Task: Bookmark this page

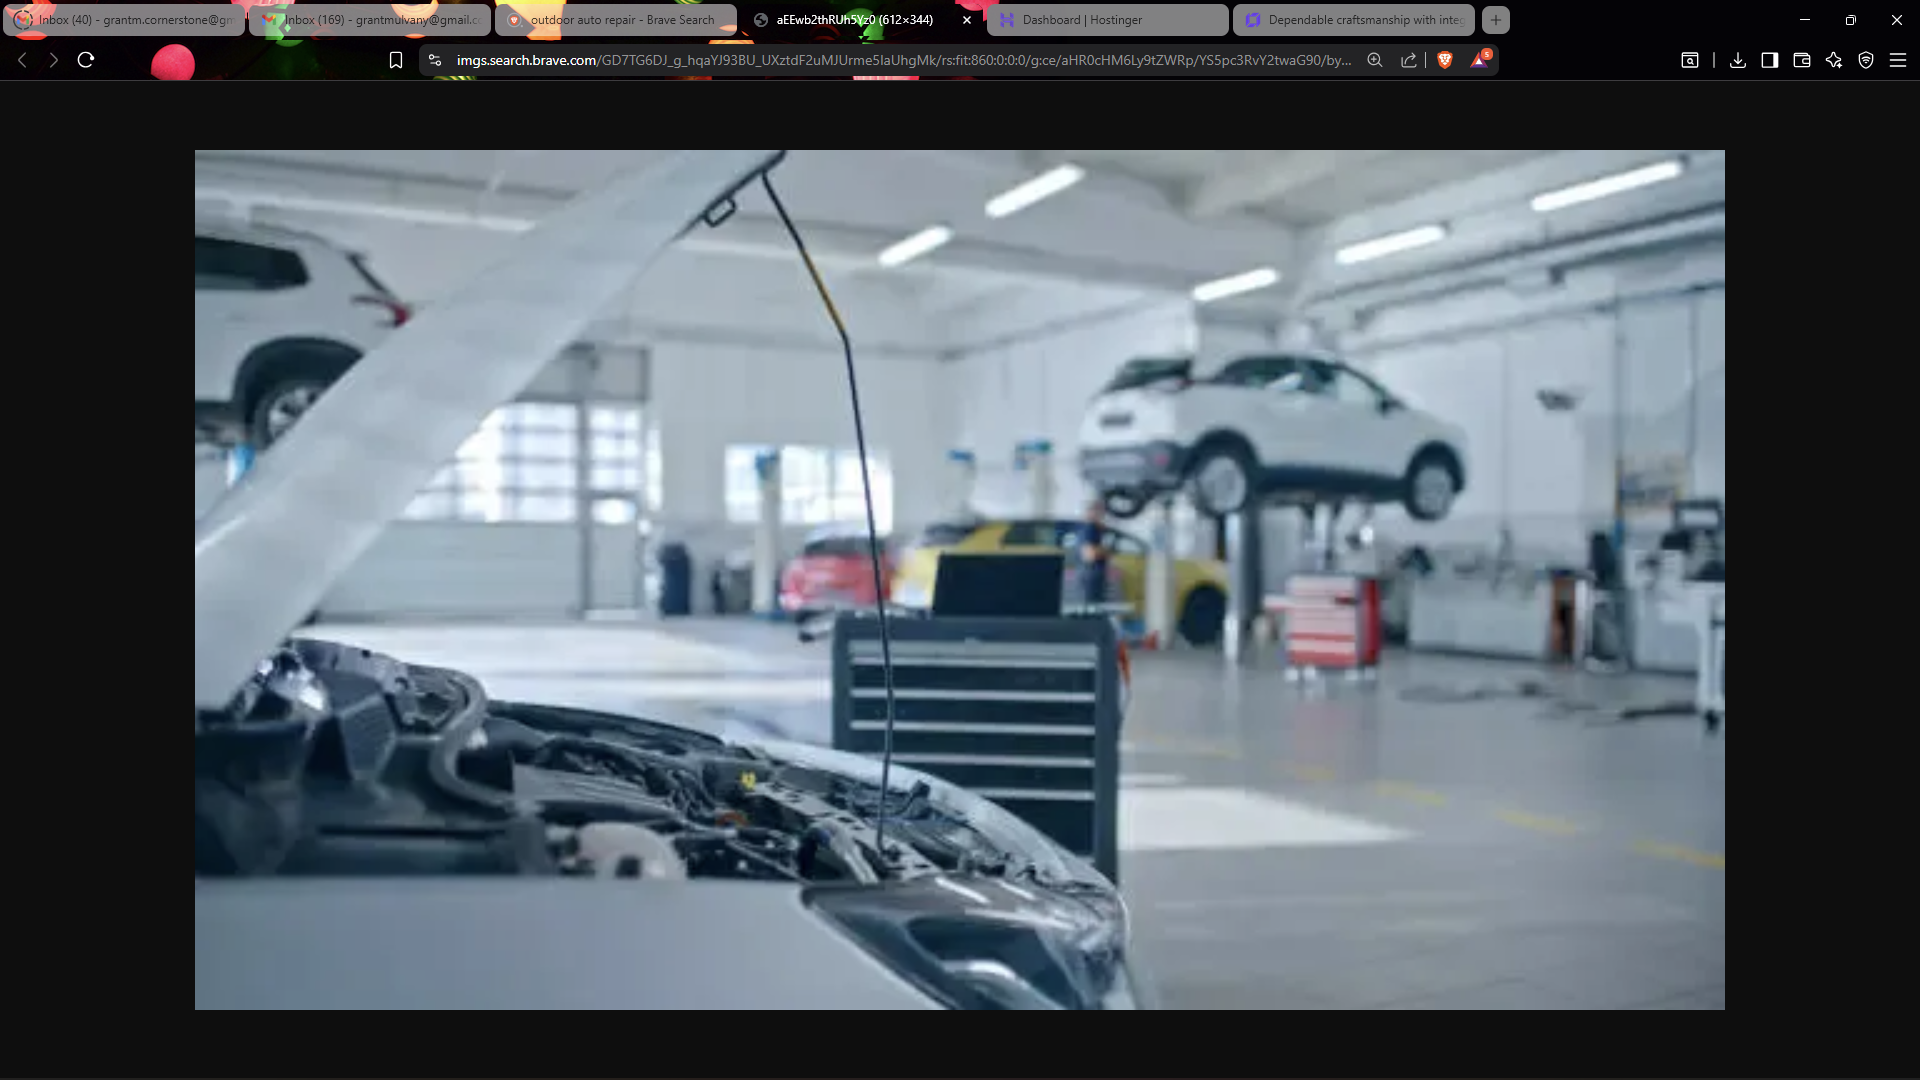Action: (396, 60)
